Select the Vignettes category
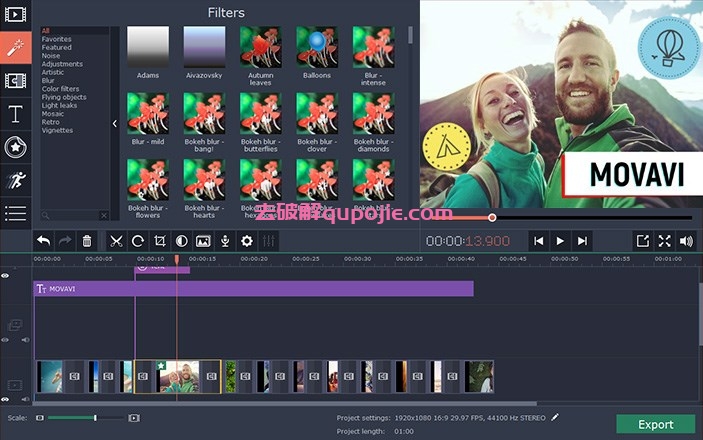Screen dimensions: 703x440 click(x=57, y=130)
